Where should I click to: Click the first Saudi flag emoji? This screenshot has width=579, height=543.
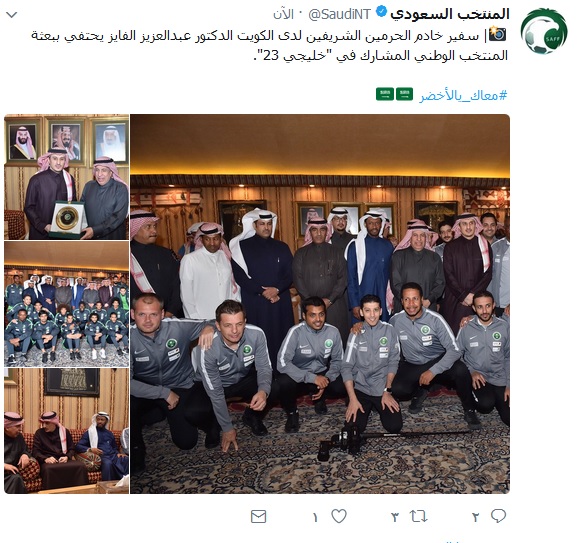(x=404, y=94)
